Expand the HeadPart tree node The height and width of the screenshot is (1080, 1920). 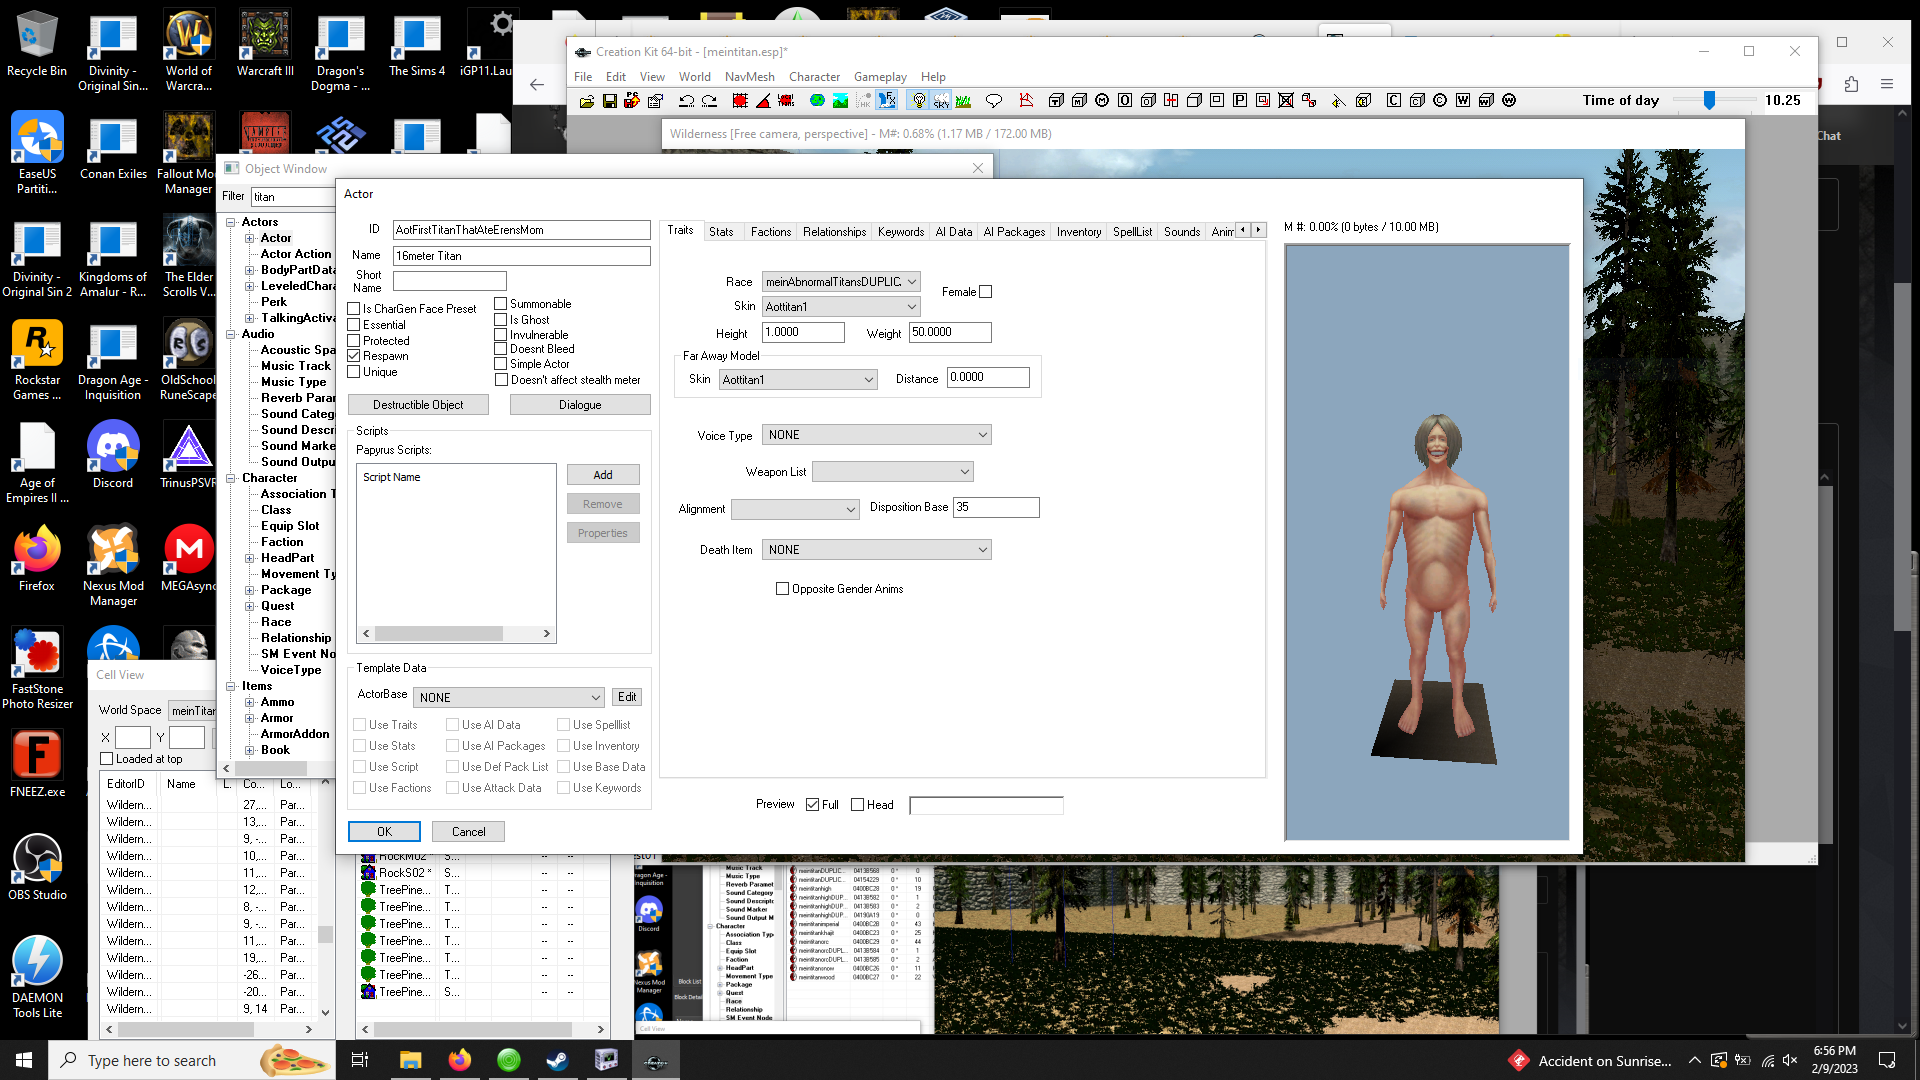click(250, 558)
